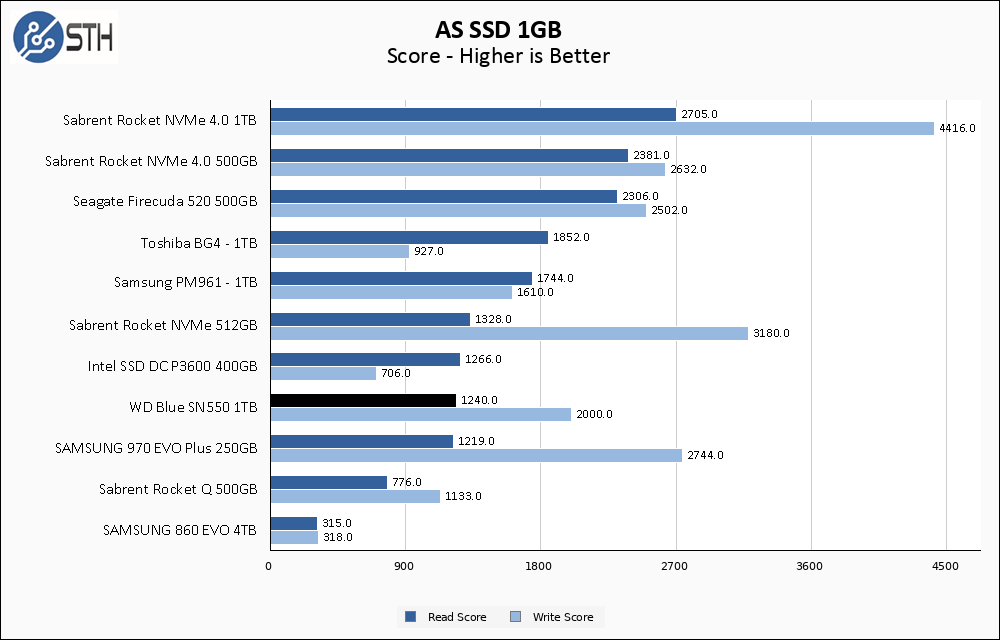This screenshot has width=1000, height=640.
Task: Select the Toshiba BG4 - 1TB label
Action: tap(199, 244)
